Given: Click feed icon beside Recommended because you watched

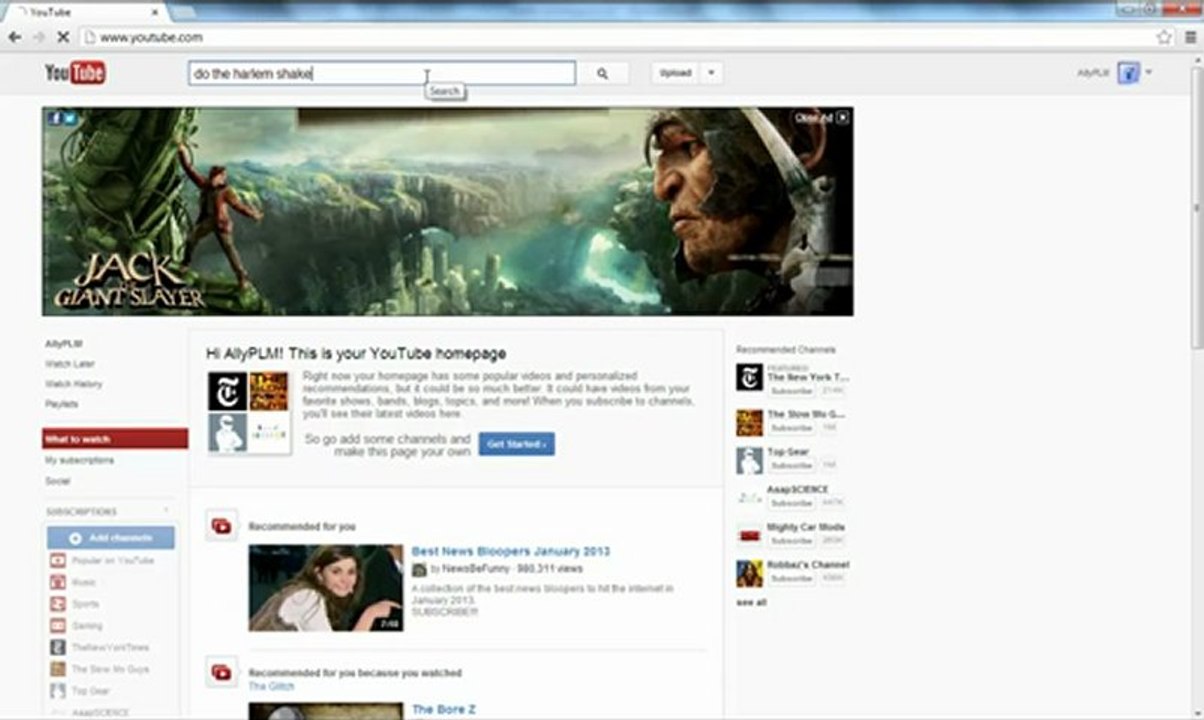Looking at the screenshot, I should (222, 672).
